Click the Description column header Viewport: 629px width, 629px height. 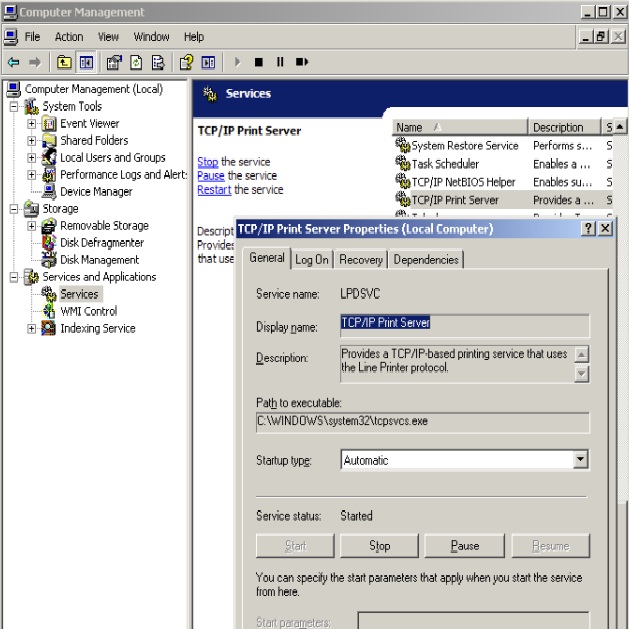(564, 127)
